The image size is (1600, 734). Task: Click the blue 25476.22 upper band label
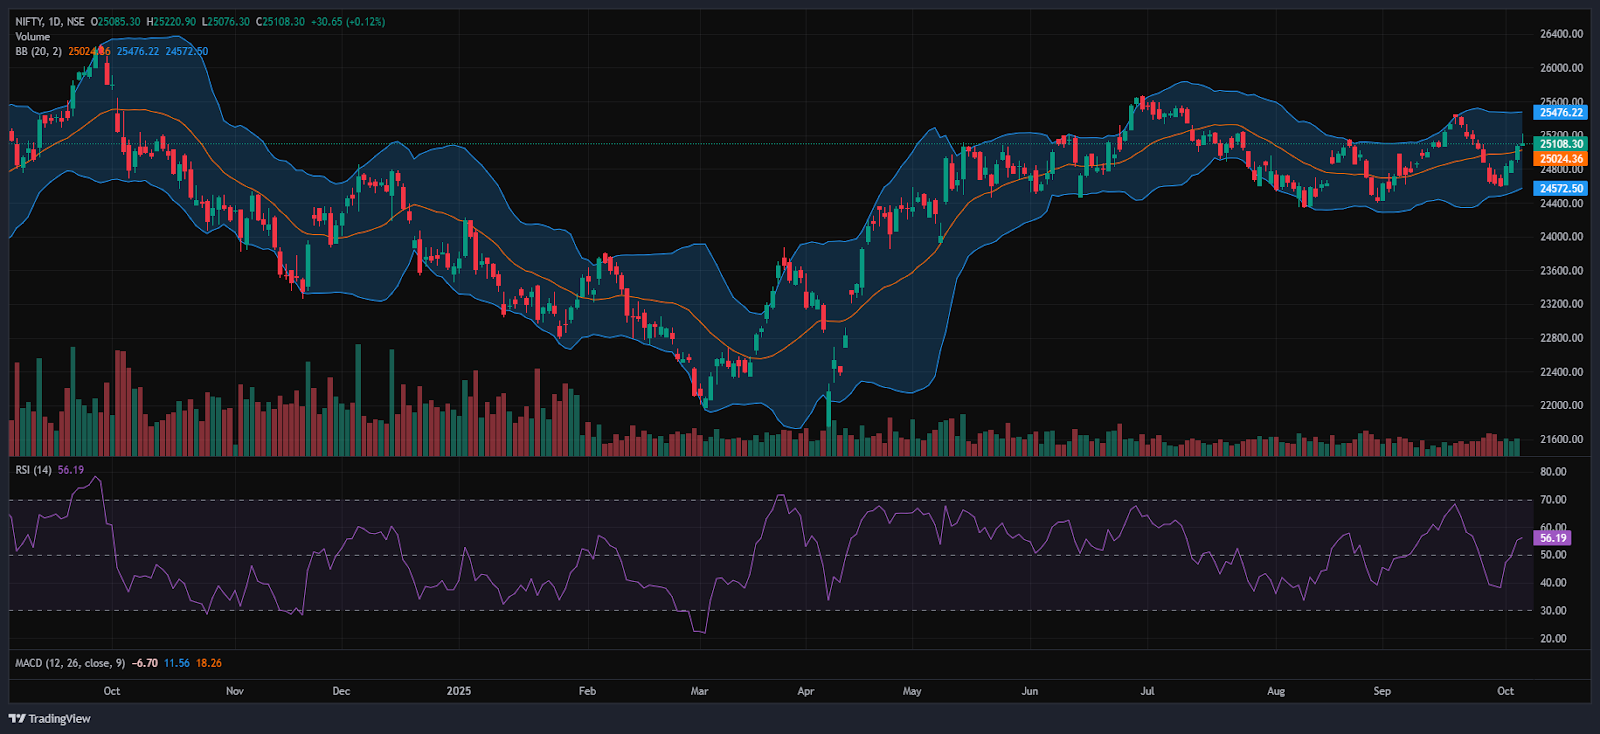(x=1560, y=113)
